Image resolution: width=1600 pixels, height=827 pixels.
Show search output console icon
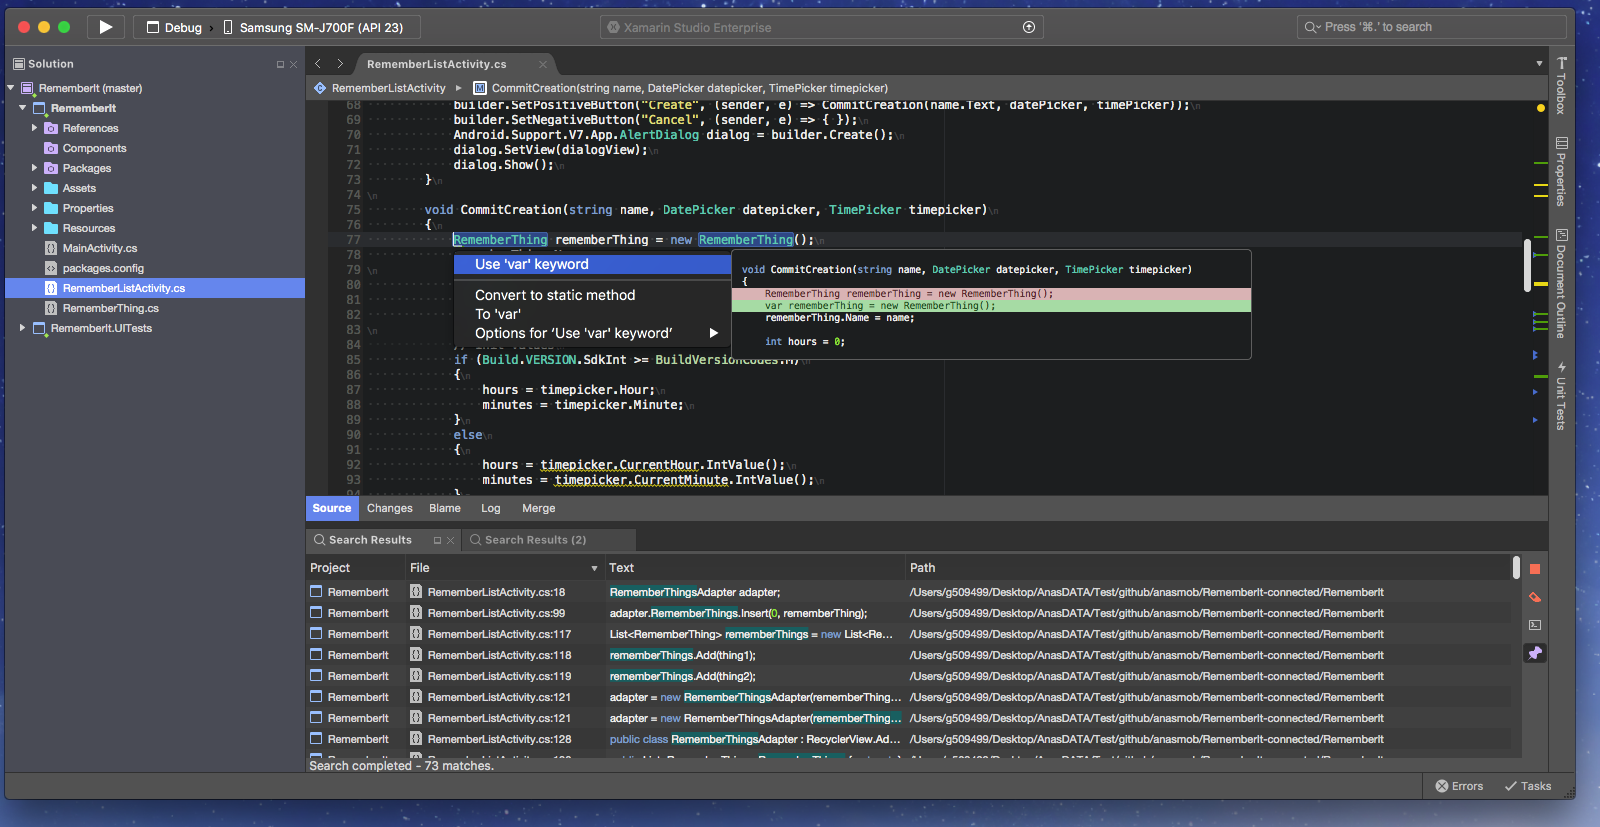[x=1535, y=625]
